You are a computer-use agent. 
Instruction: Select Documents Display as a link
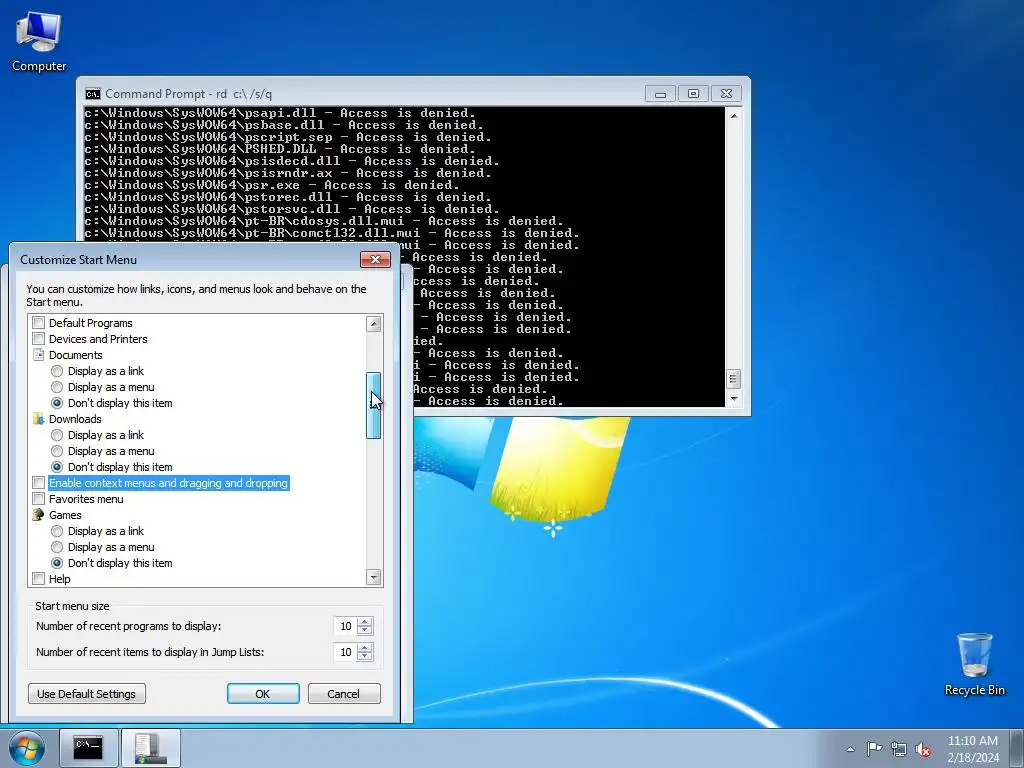pyautogui.click(x=57, y=371)
